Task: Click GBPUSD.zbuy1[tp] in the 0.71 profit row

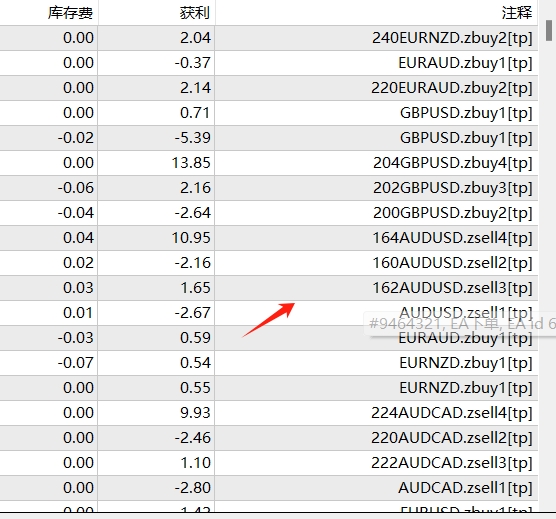Action: coord(466,113)
